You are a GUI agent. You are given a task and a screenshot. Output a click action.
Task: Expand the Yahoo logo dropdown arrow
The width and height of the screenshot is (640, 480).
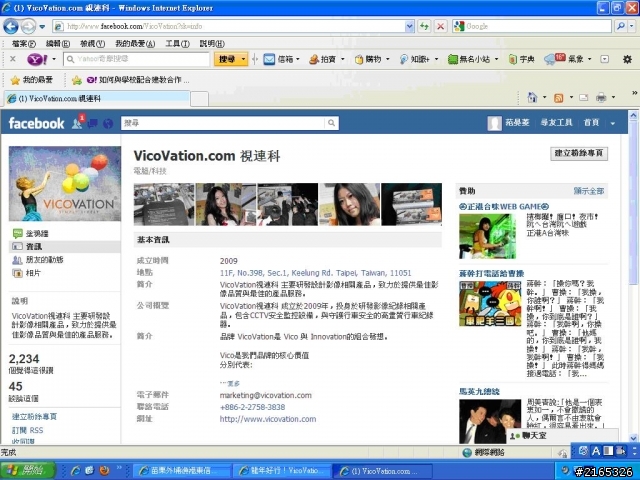[54, 60]
